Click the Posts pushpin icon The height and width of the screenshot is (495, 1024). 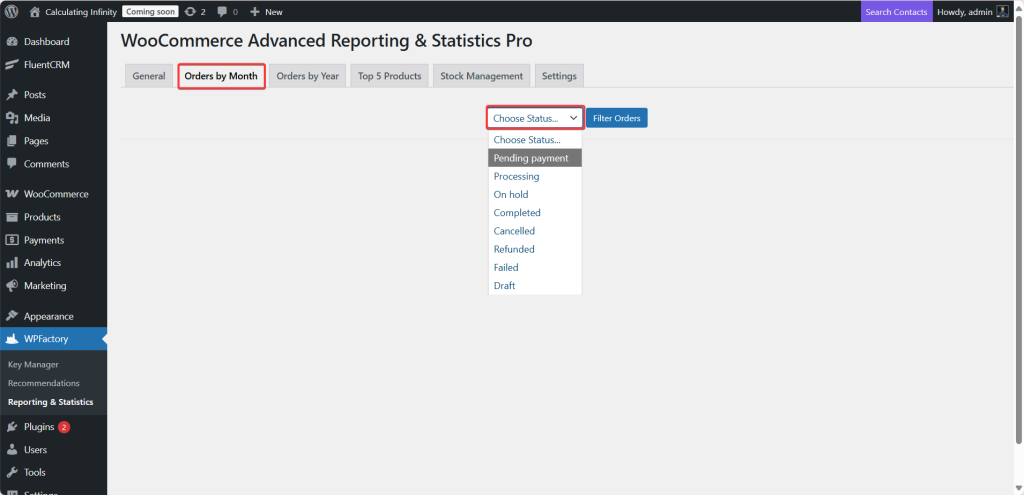pyautogui.click(x=12, y=95)
